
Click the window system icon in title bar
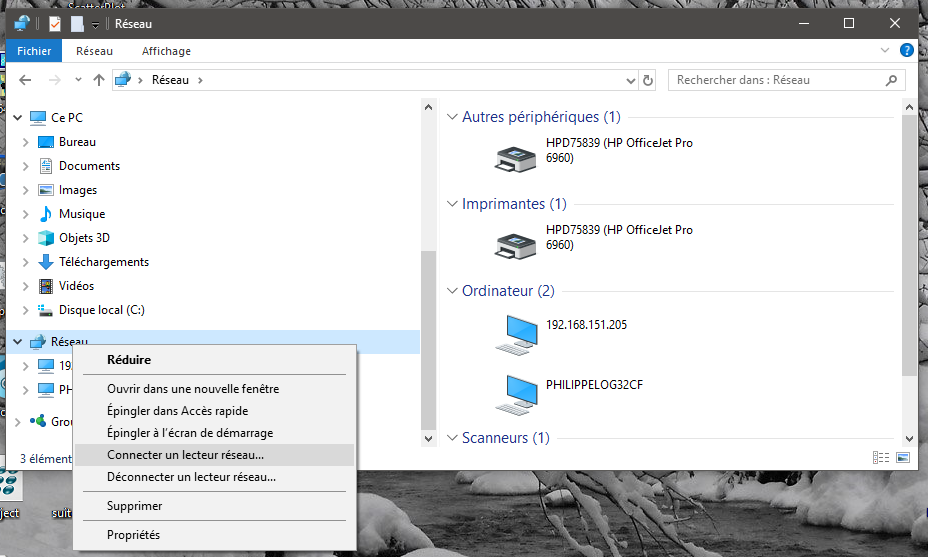coord(22,24)
